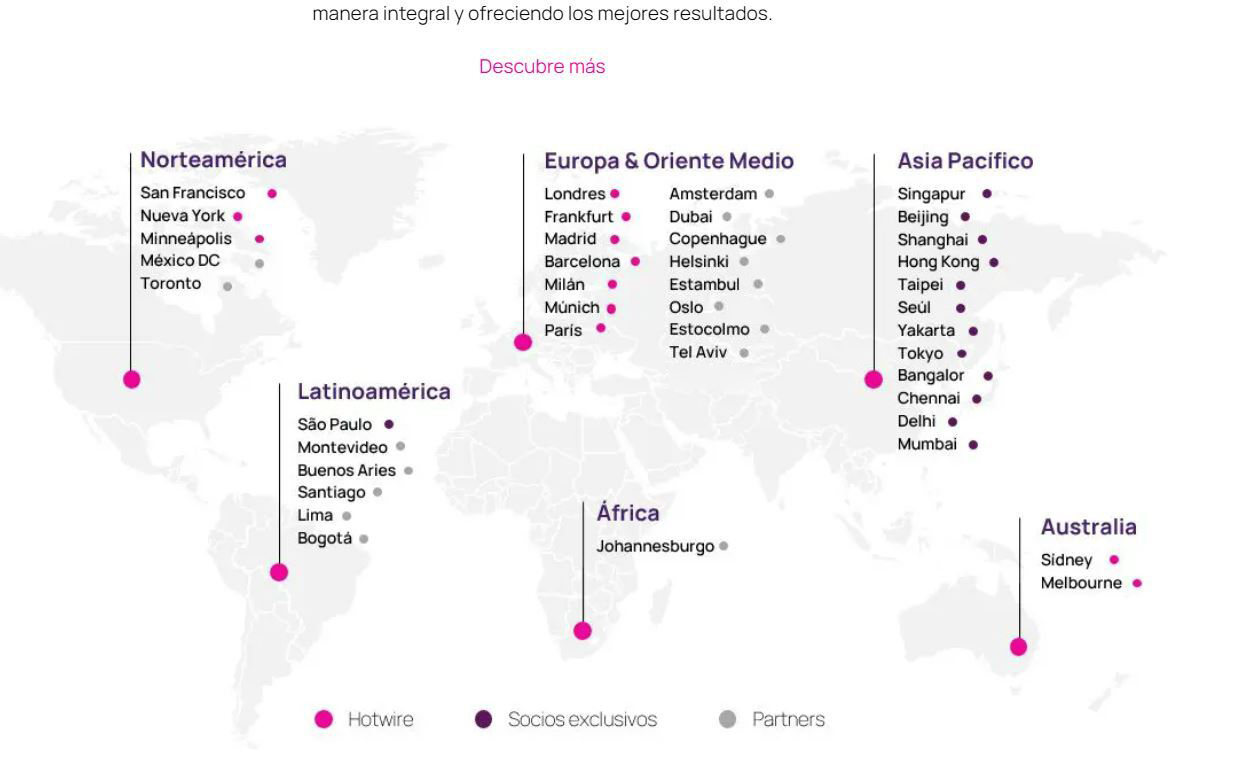Click the Madrid entry
The width and height of the screenshot is (1243, 777).
pyautogui.click(x=570, y=239)
